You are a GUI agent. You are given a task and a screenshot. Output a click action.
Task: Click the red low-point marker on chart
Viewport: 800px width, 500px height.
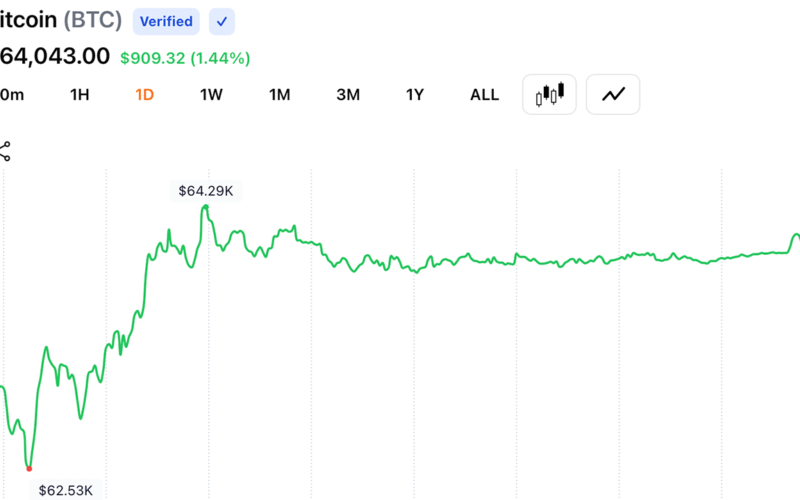tap(29, 468)
